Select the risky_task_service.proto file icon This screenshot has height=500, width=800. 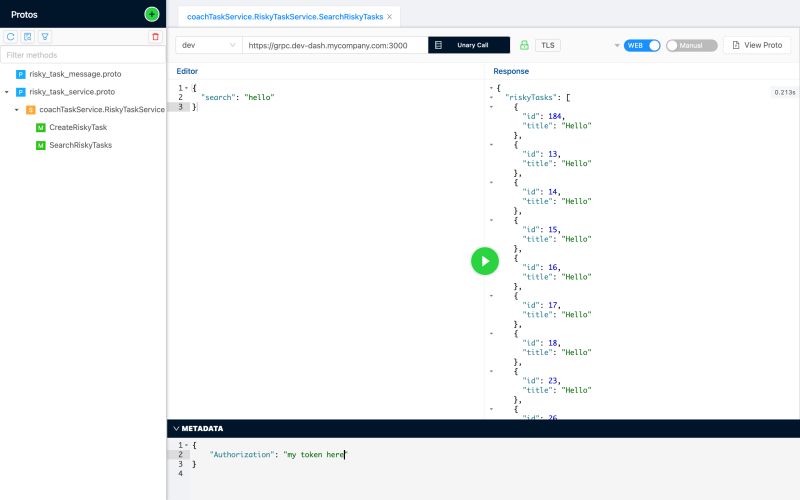20,92
